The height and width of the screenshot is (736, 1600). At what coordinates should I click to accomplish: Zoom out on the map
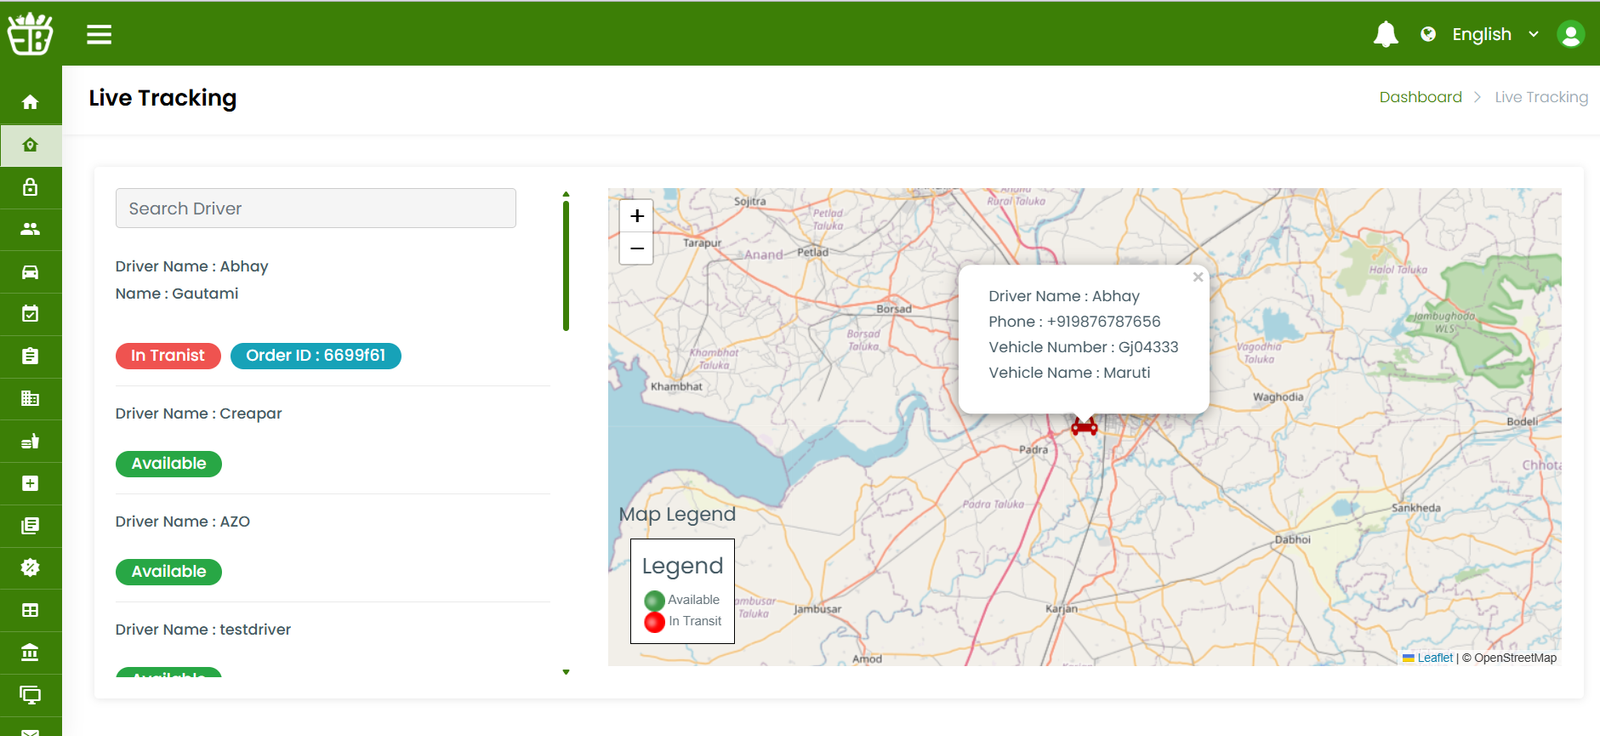coord(636,248)
